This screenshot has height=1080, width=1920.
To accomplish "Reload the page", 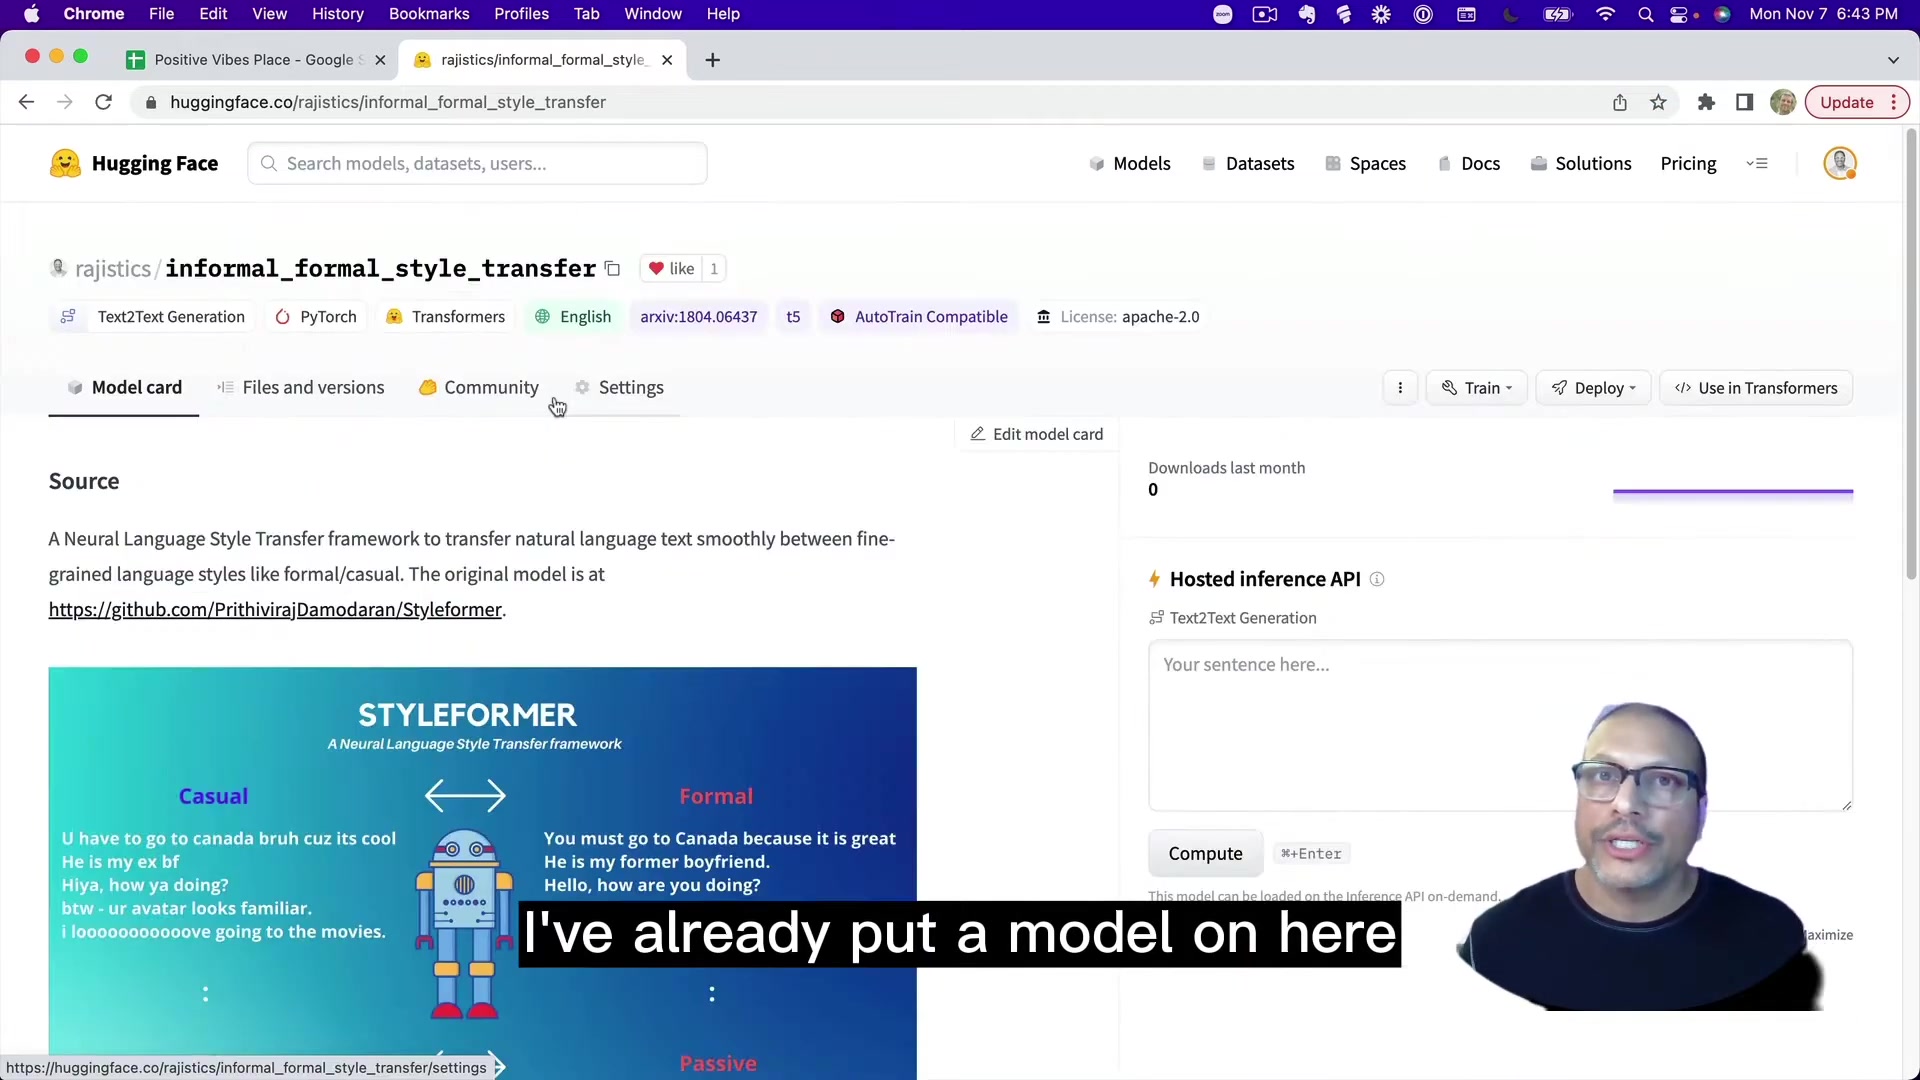I will coord(103,102).
